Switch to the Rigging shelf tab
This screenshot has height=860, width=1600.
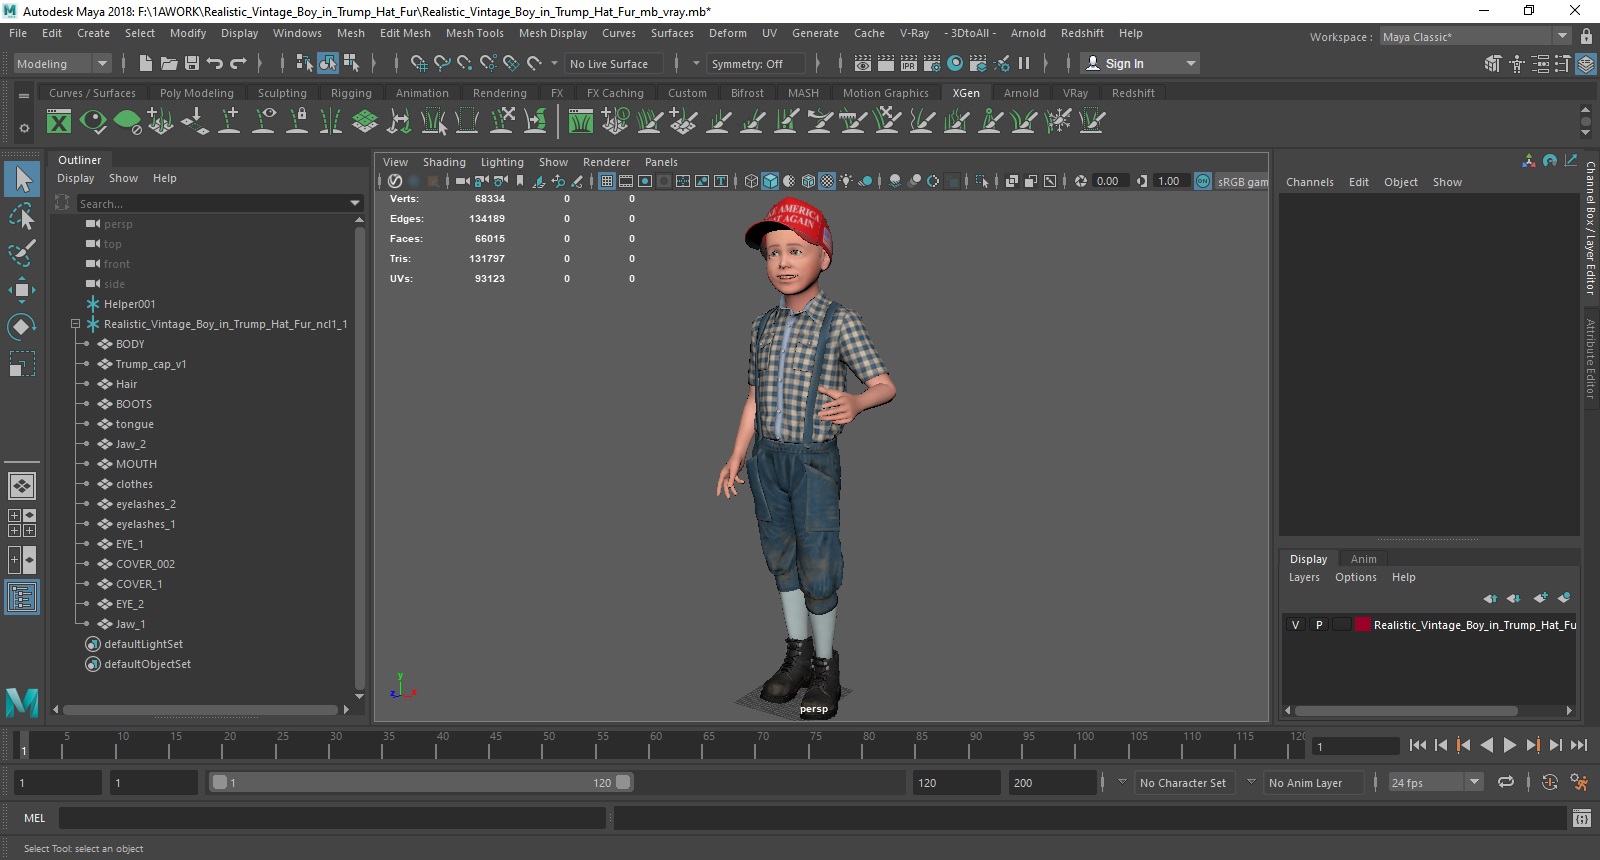(351, 93)
